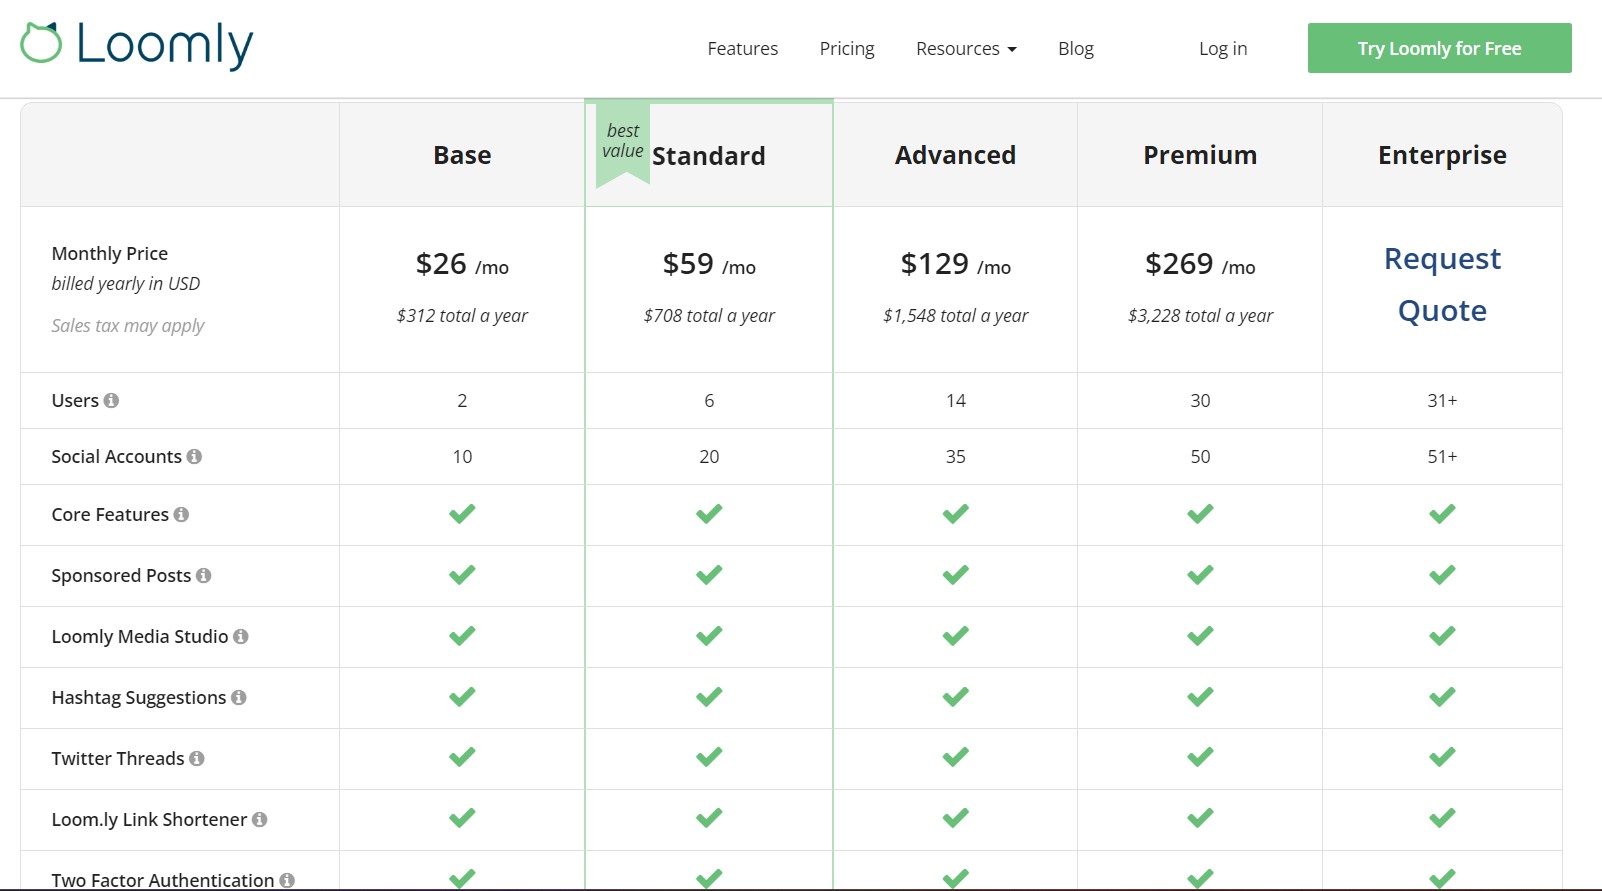Click the Request Quote link

(x=1442, y=285)
